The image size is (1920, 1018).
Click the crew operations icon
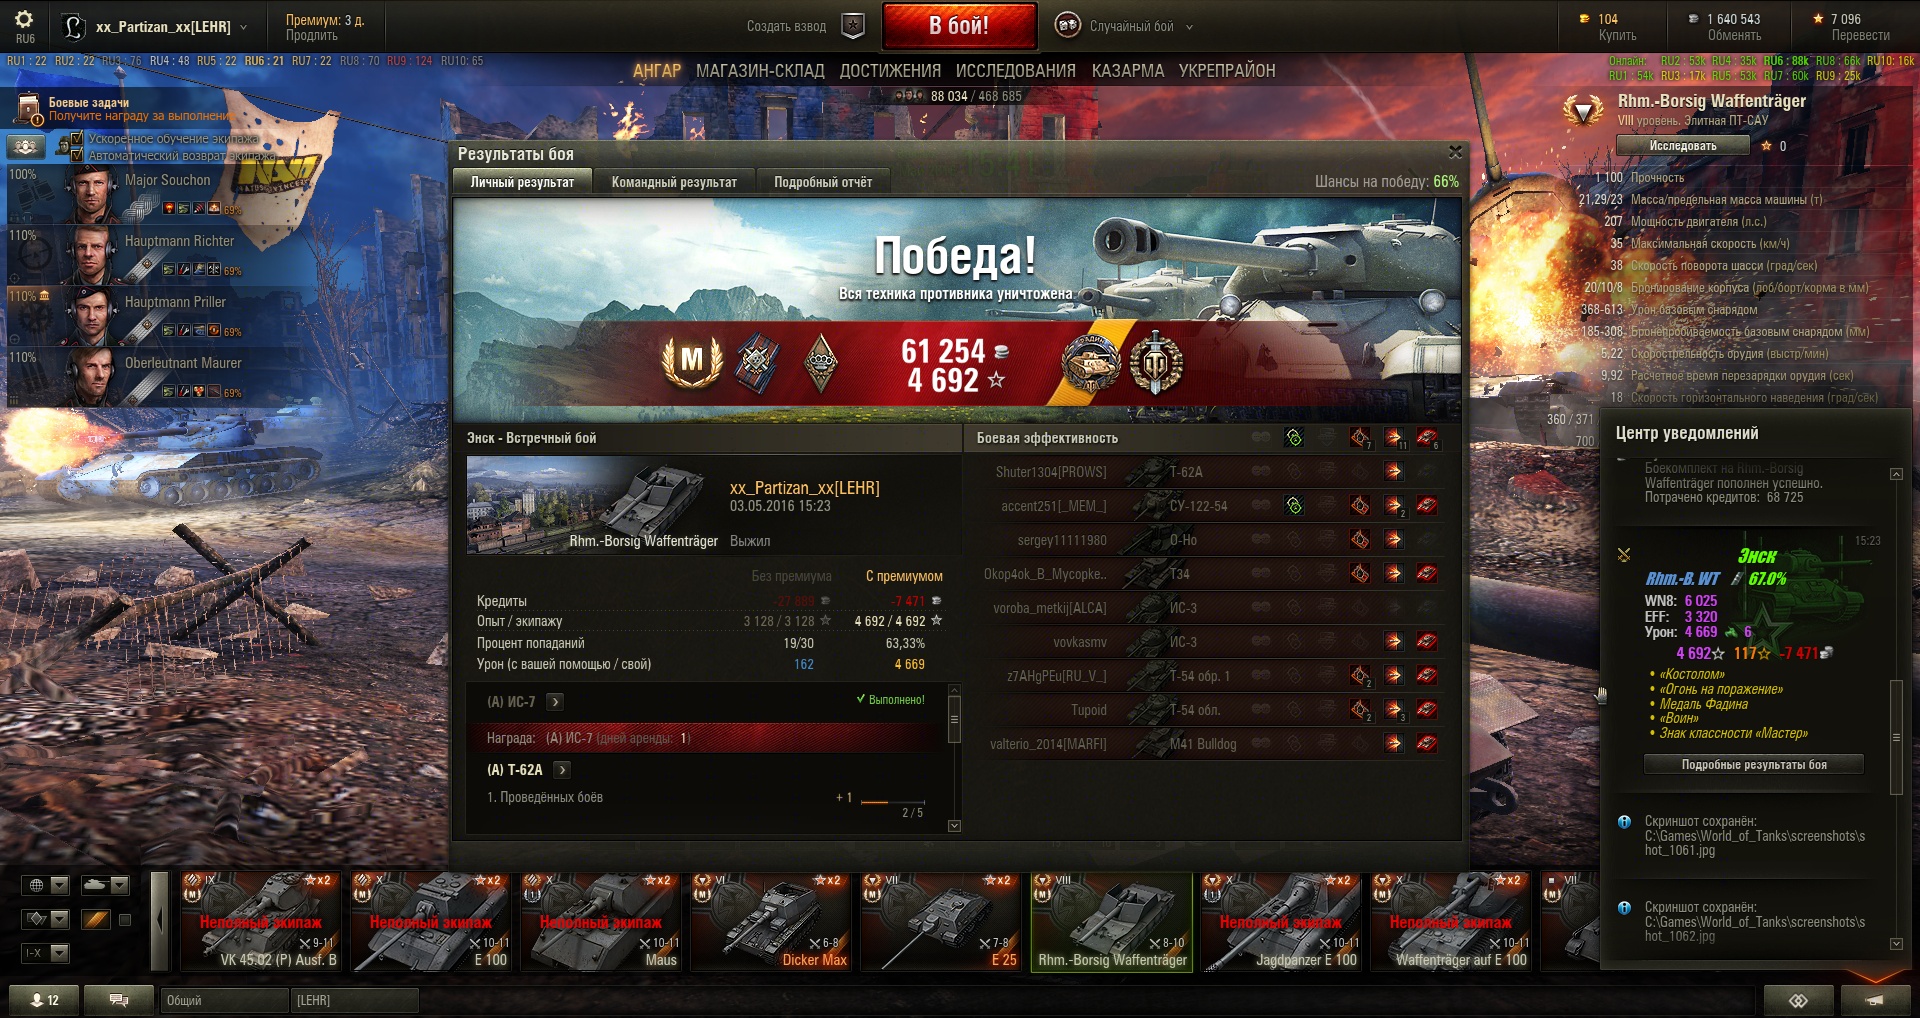[x=26, y=146]
